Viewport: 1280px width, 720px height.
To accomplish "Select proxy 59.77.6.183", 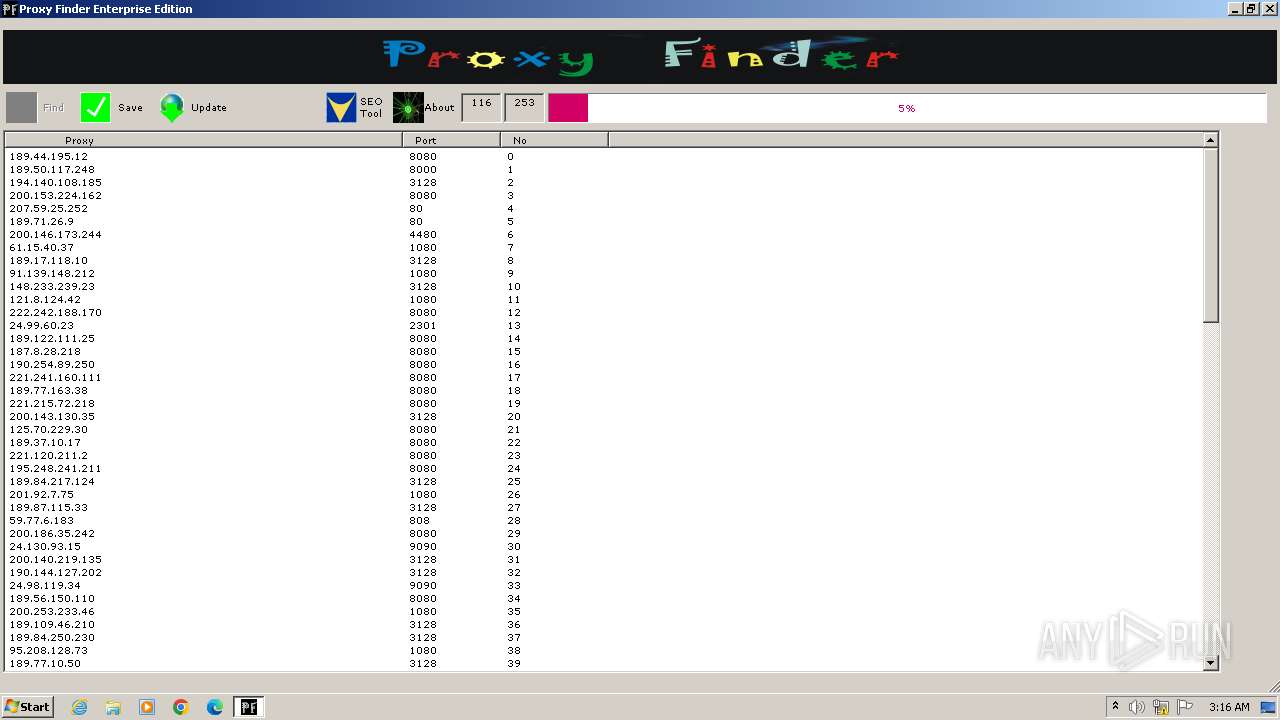I will pos(41,521).
